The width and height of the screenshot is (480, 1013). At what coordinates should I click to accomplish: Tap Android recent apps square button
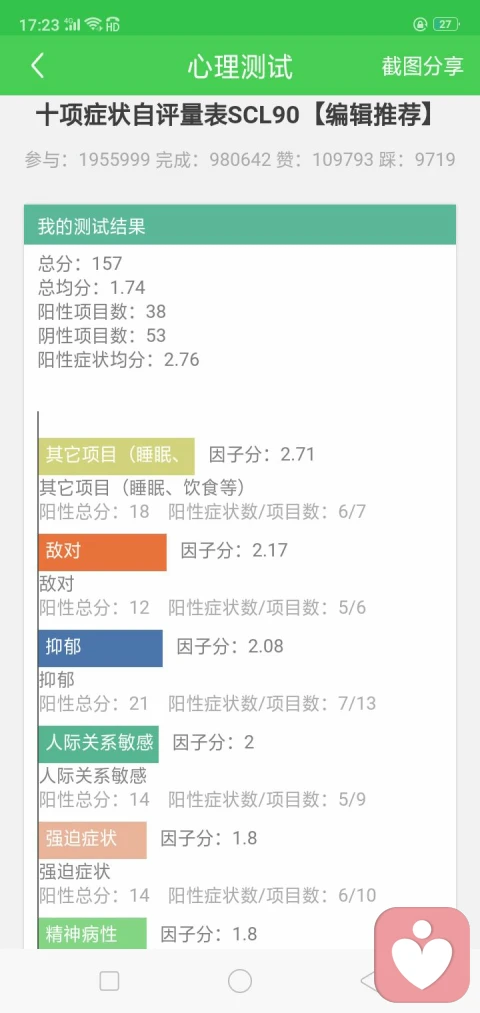point(109,981)
